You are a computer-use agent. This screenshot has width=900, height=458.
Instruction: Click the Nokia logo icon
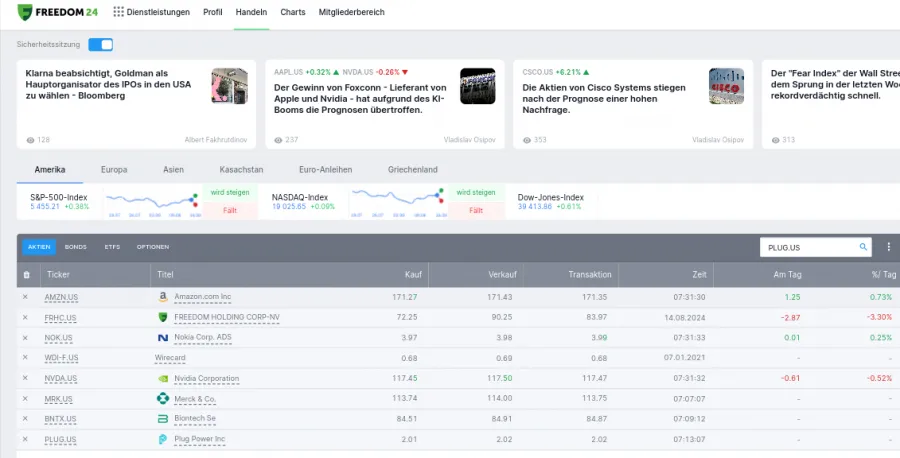pos(163,337)
